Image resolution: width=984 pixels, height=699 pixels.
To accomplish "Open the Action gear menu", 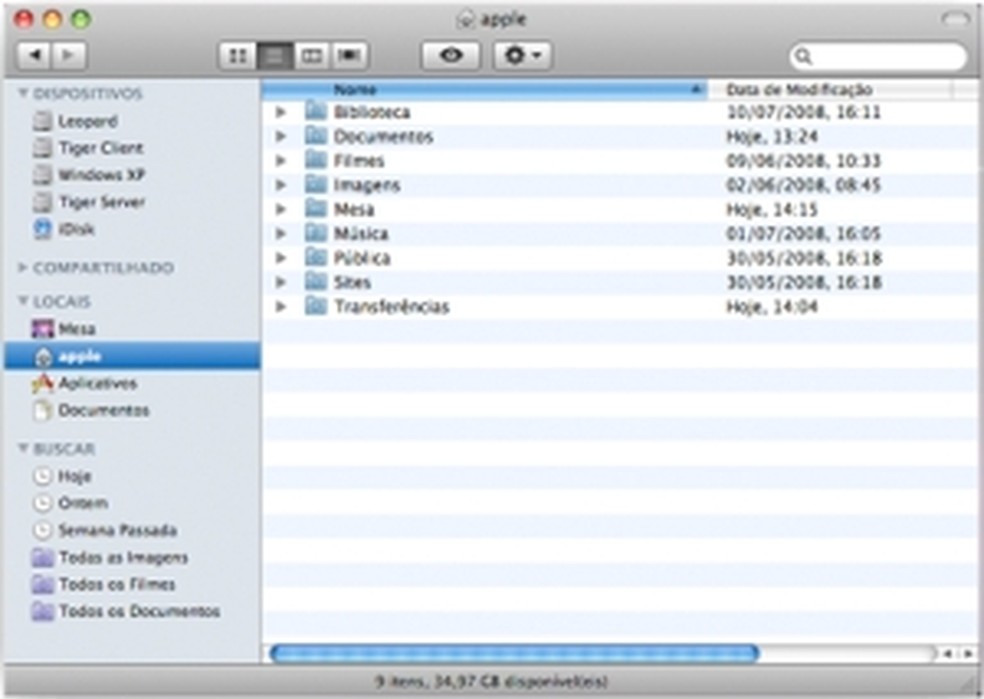I will click(523, 56).
